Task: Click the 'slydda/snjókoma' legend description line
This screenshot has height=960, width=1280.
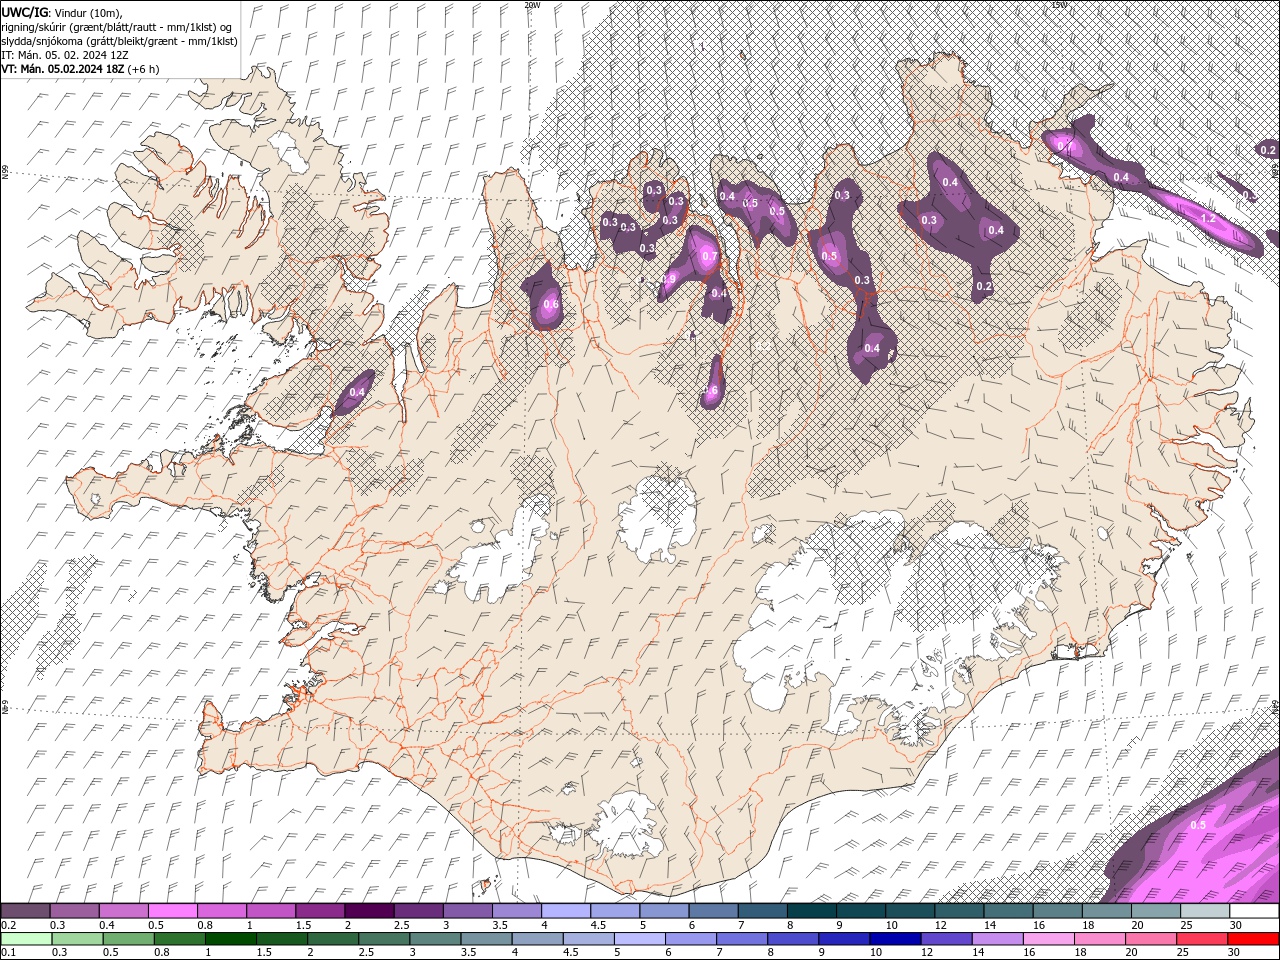Action: coord(119,41)
